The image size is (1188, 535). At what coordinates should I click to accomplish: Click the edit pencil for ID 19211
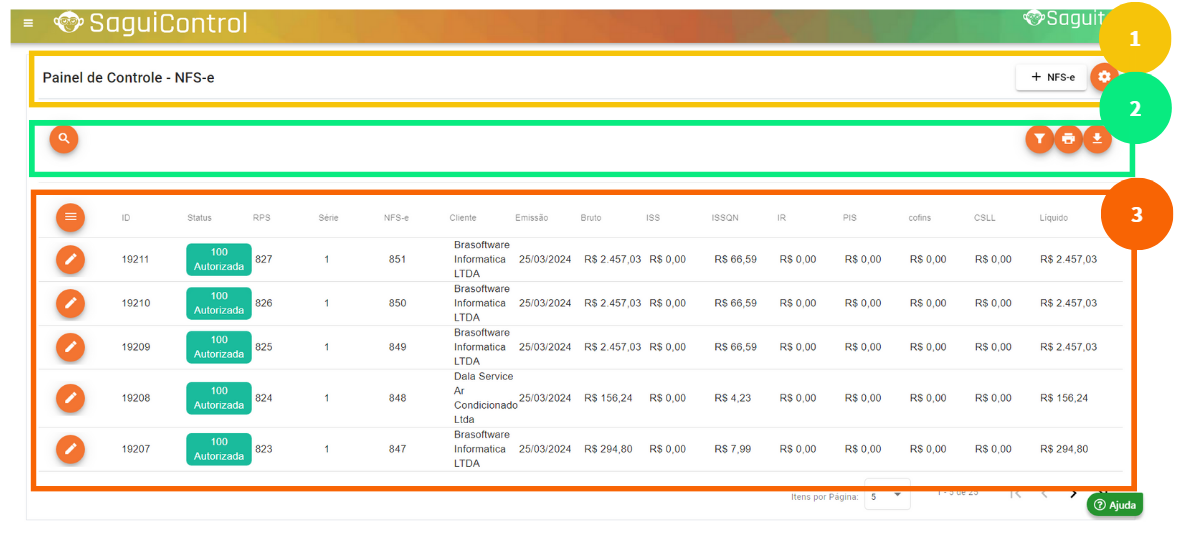tap(70, 259)
